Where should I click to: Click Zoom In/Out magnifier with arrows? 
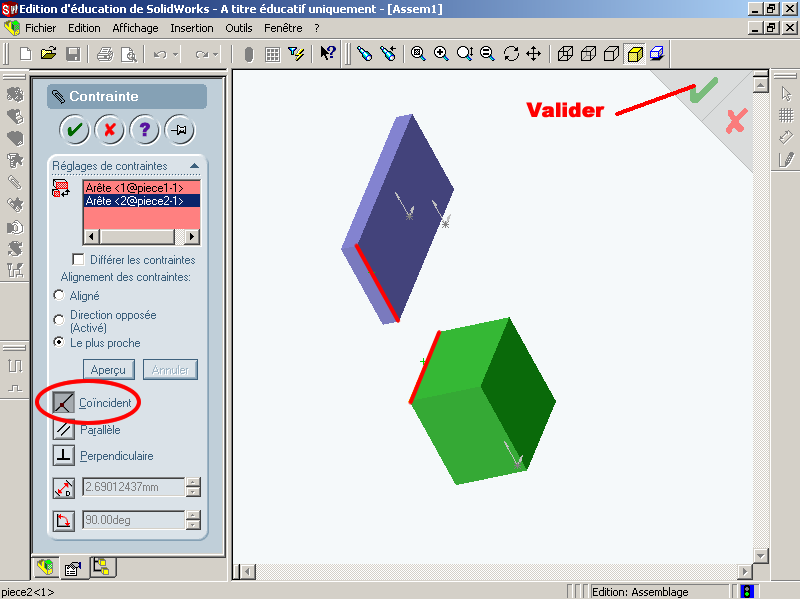coord(464,53)
